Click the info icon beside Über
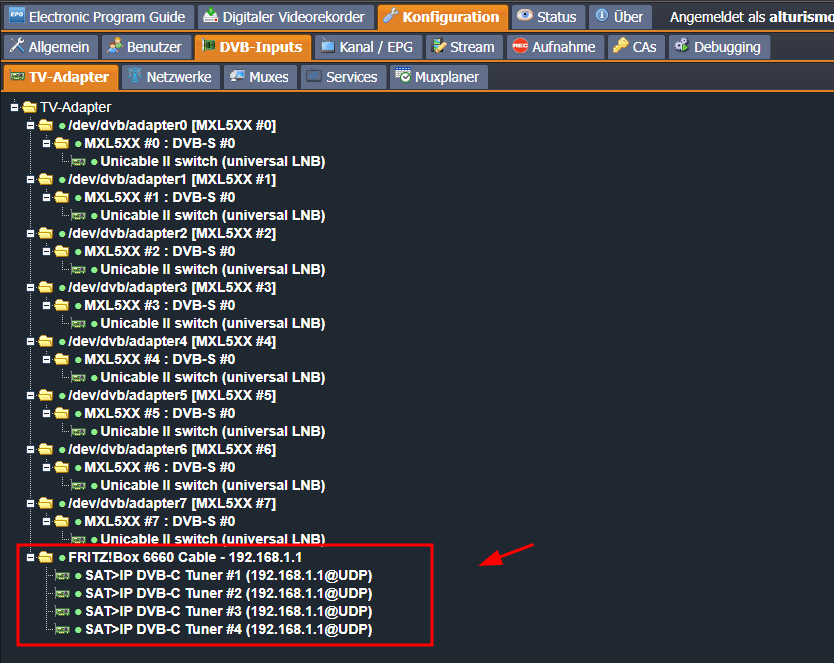The height and width of the screenshot is (663, 834). click(602, 15)
